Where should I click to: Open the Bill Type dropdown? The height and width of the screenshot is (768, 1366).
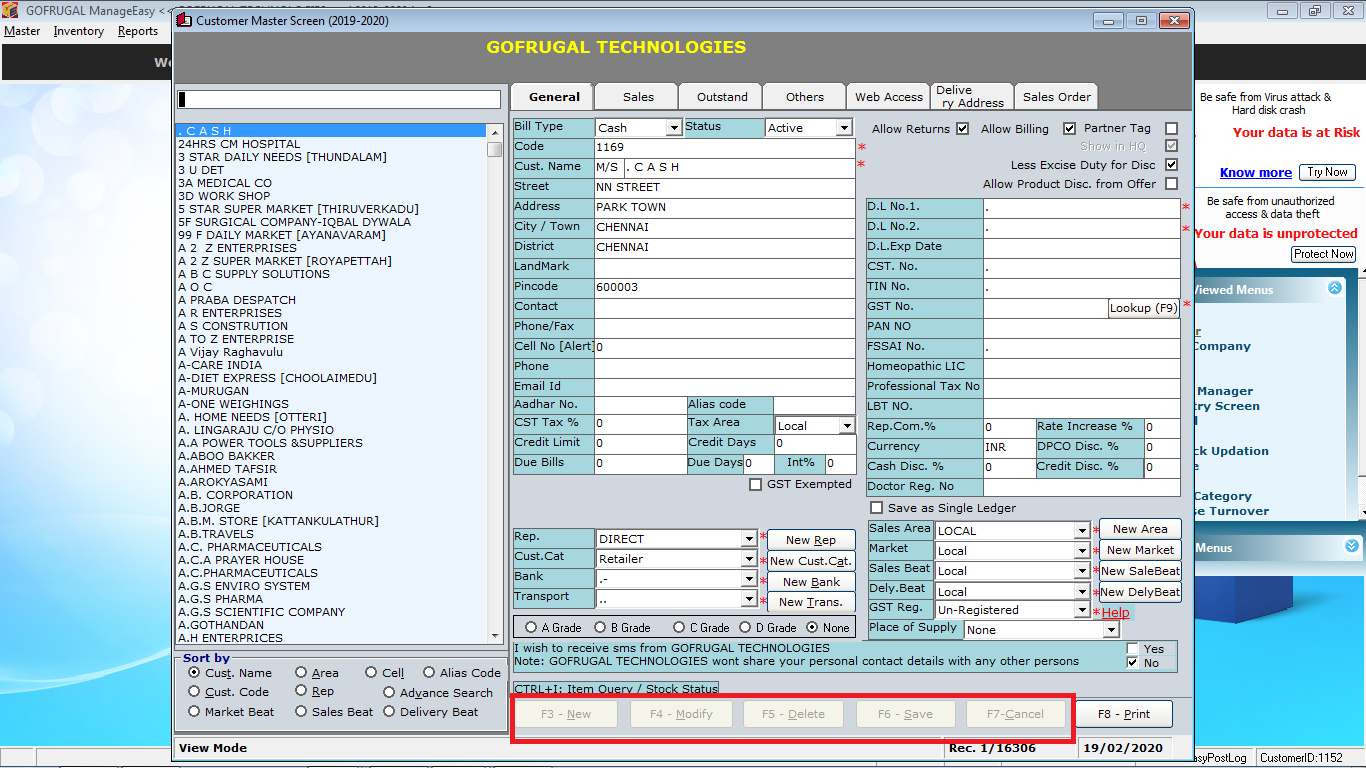(x=673, y=128)
